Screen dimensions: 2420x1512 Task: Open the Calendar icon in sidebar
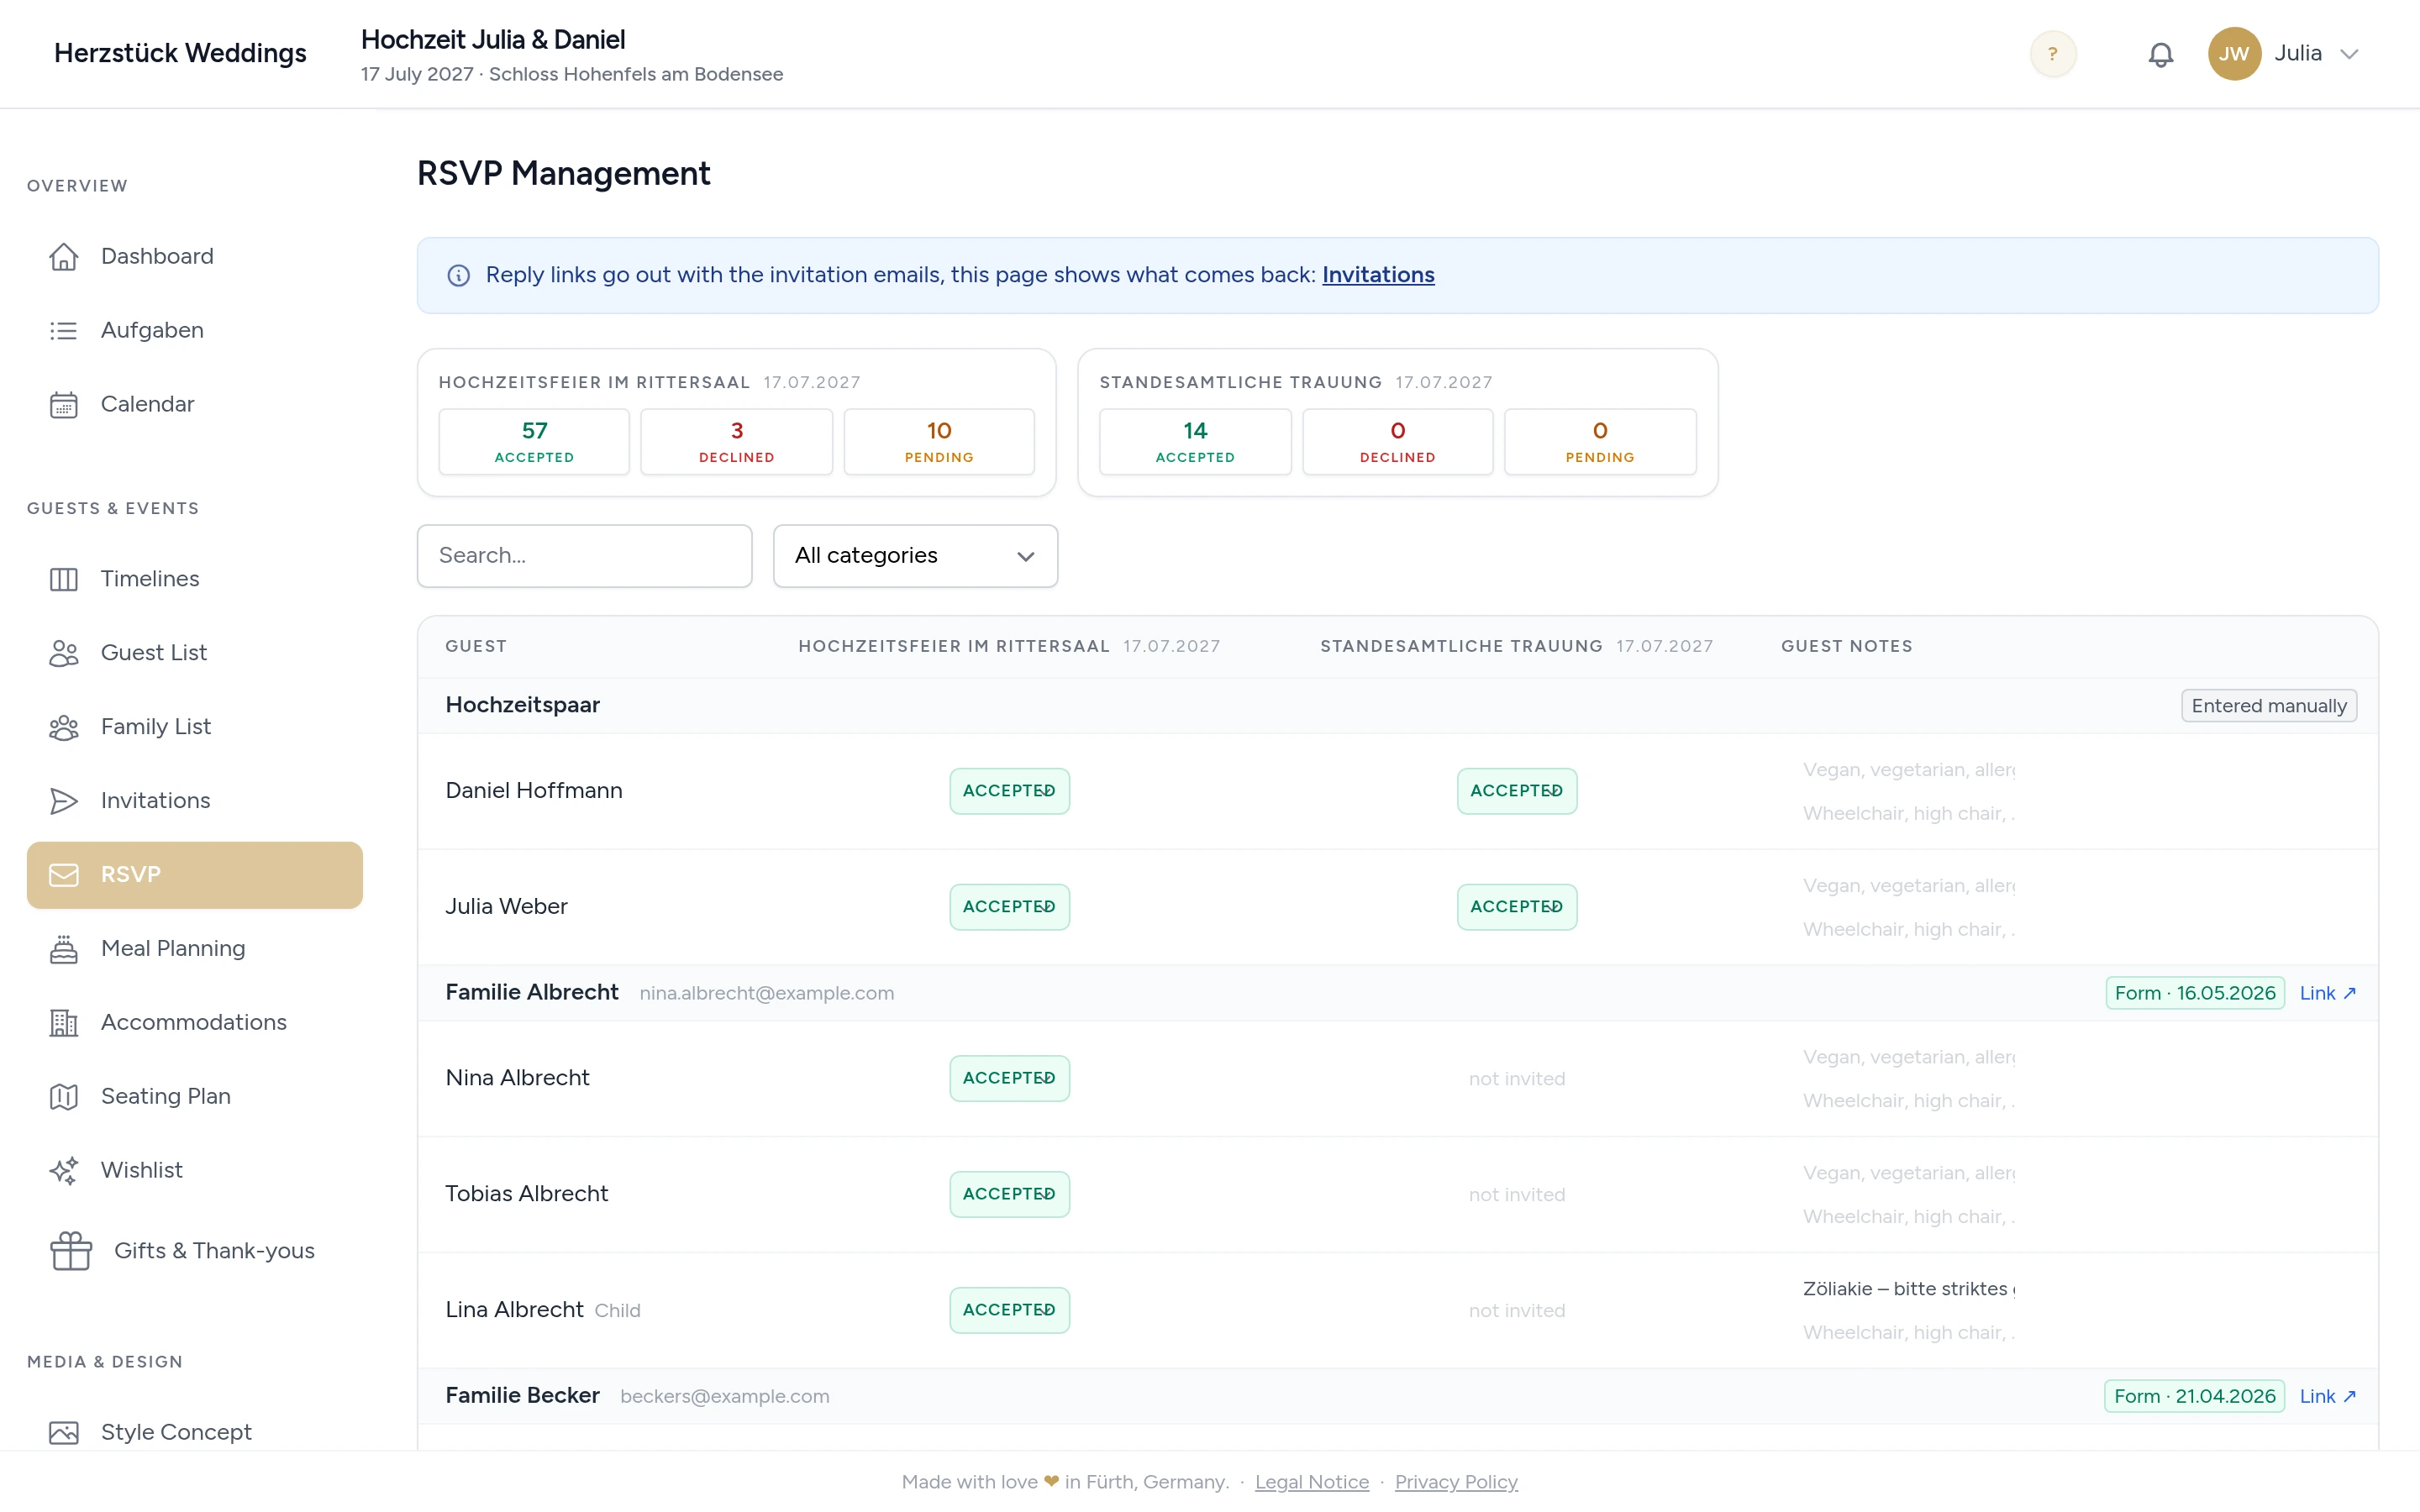64,404
